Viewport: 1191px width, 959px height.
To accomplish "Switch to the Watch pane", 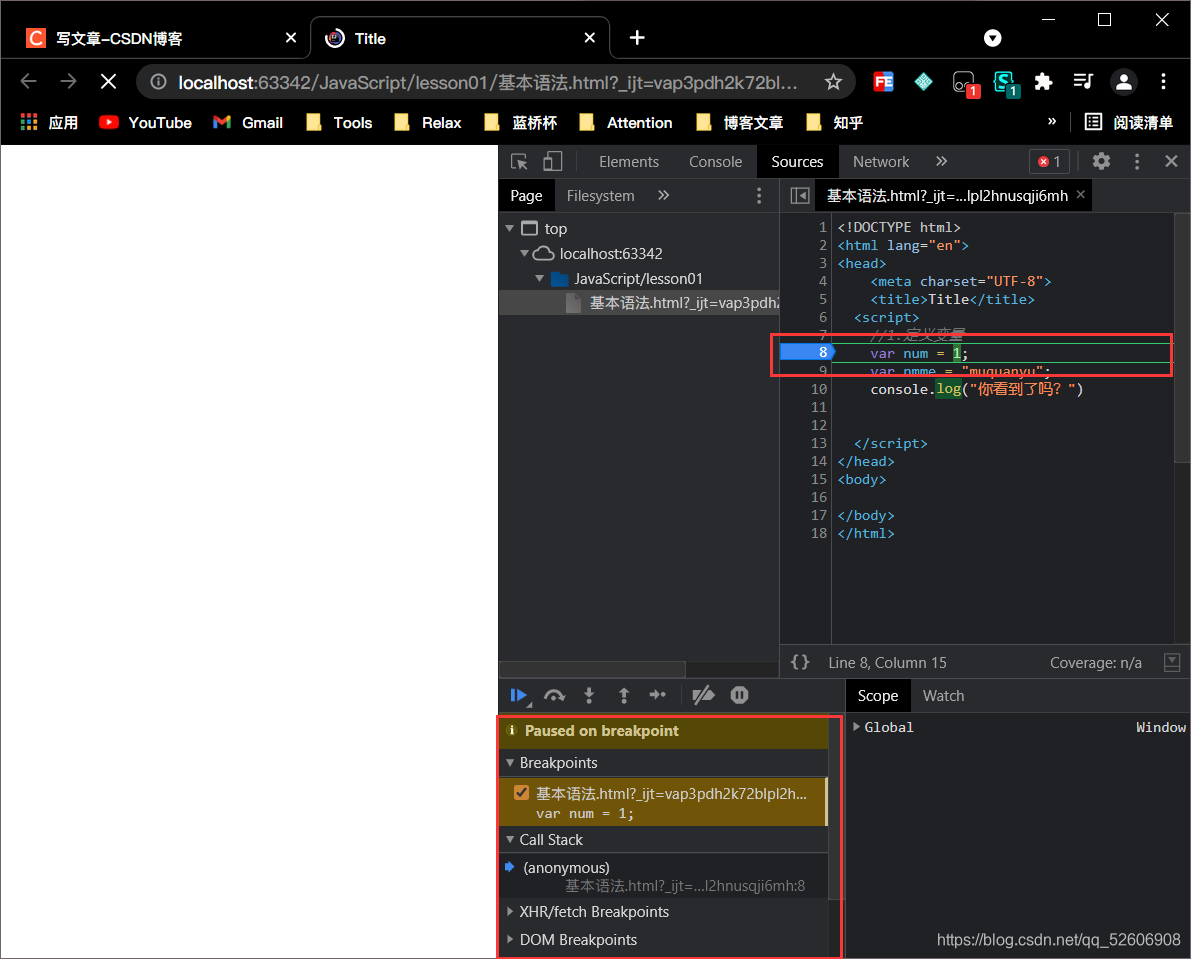I will 943,696.
